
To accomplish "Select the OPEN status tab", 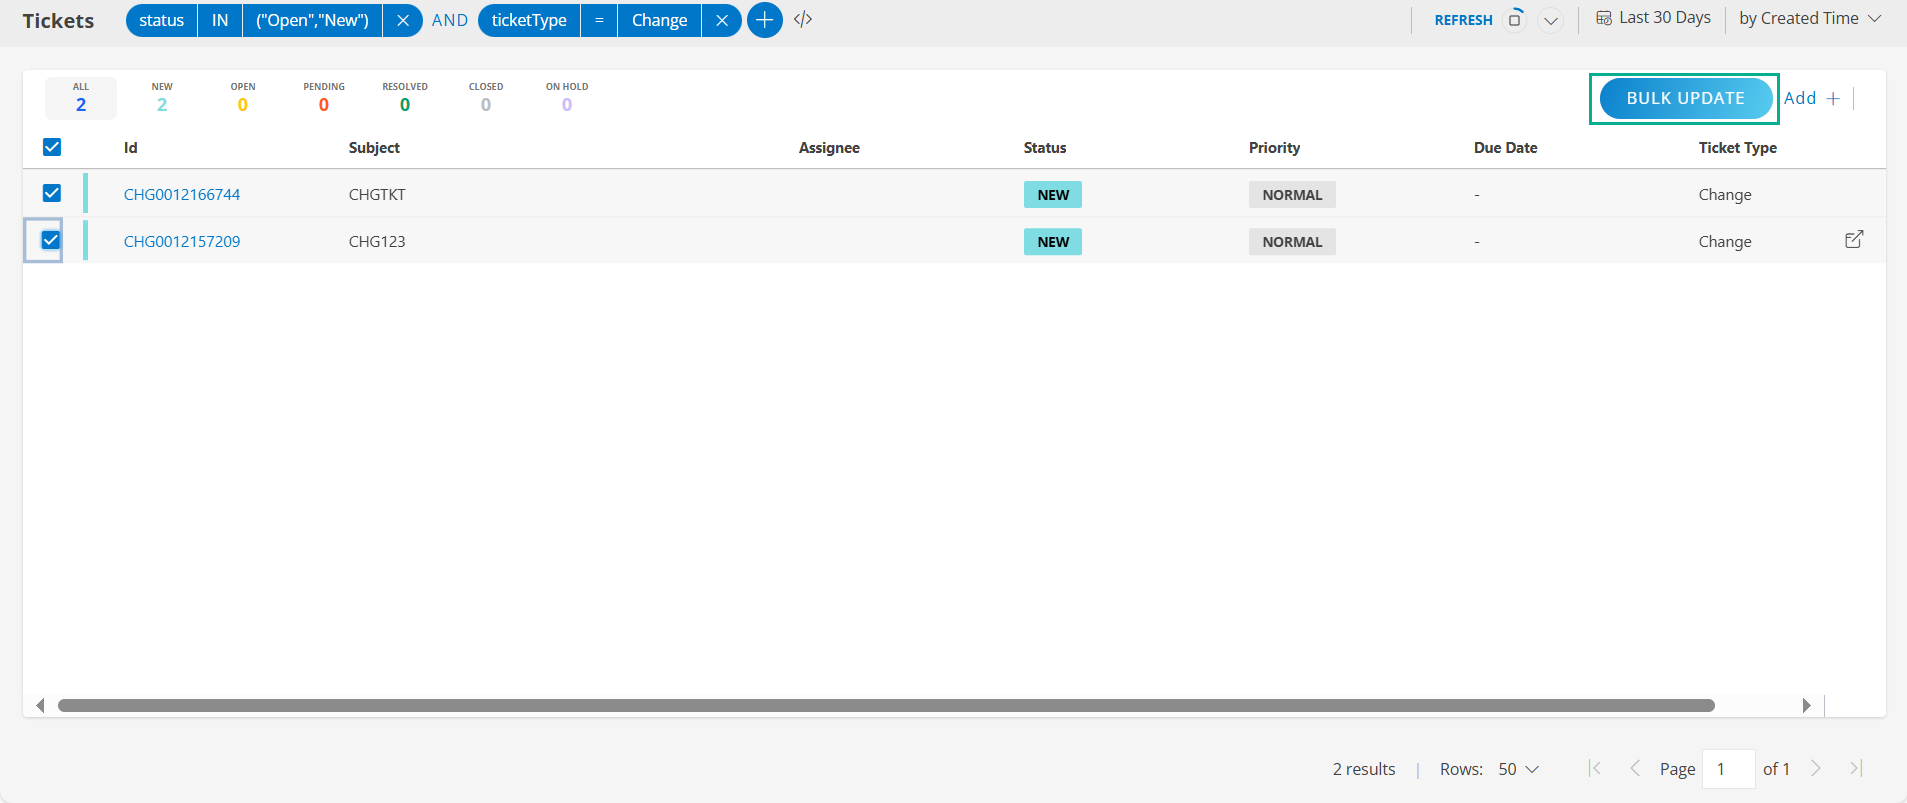I will tap(243, 98).
